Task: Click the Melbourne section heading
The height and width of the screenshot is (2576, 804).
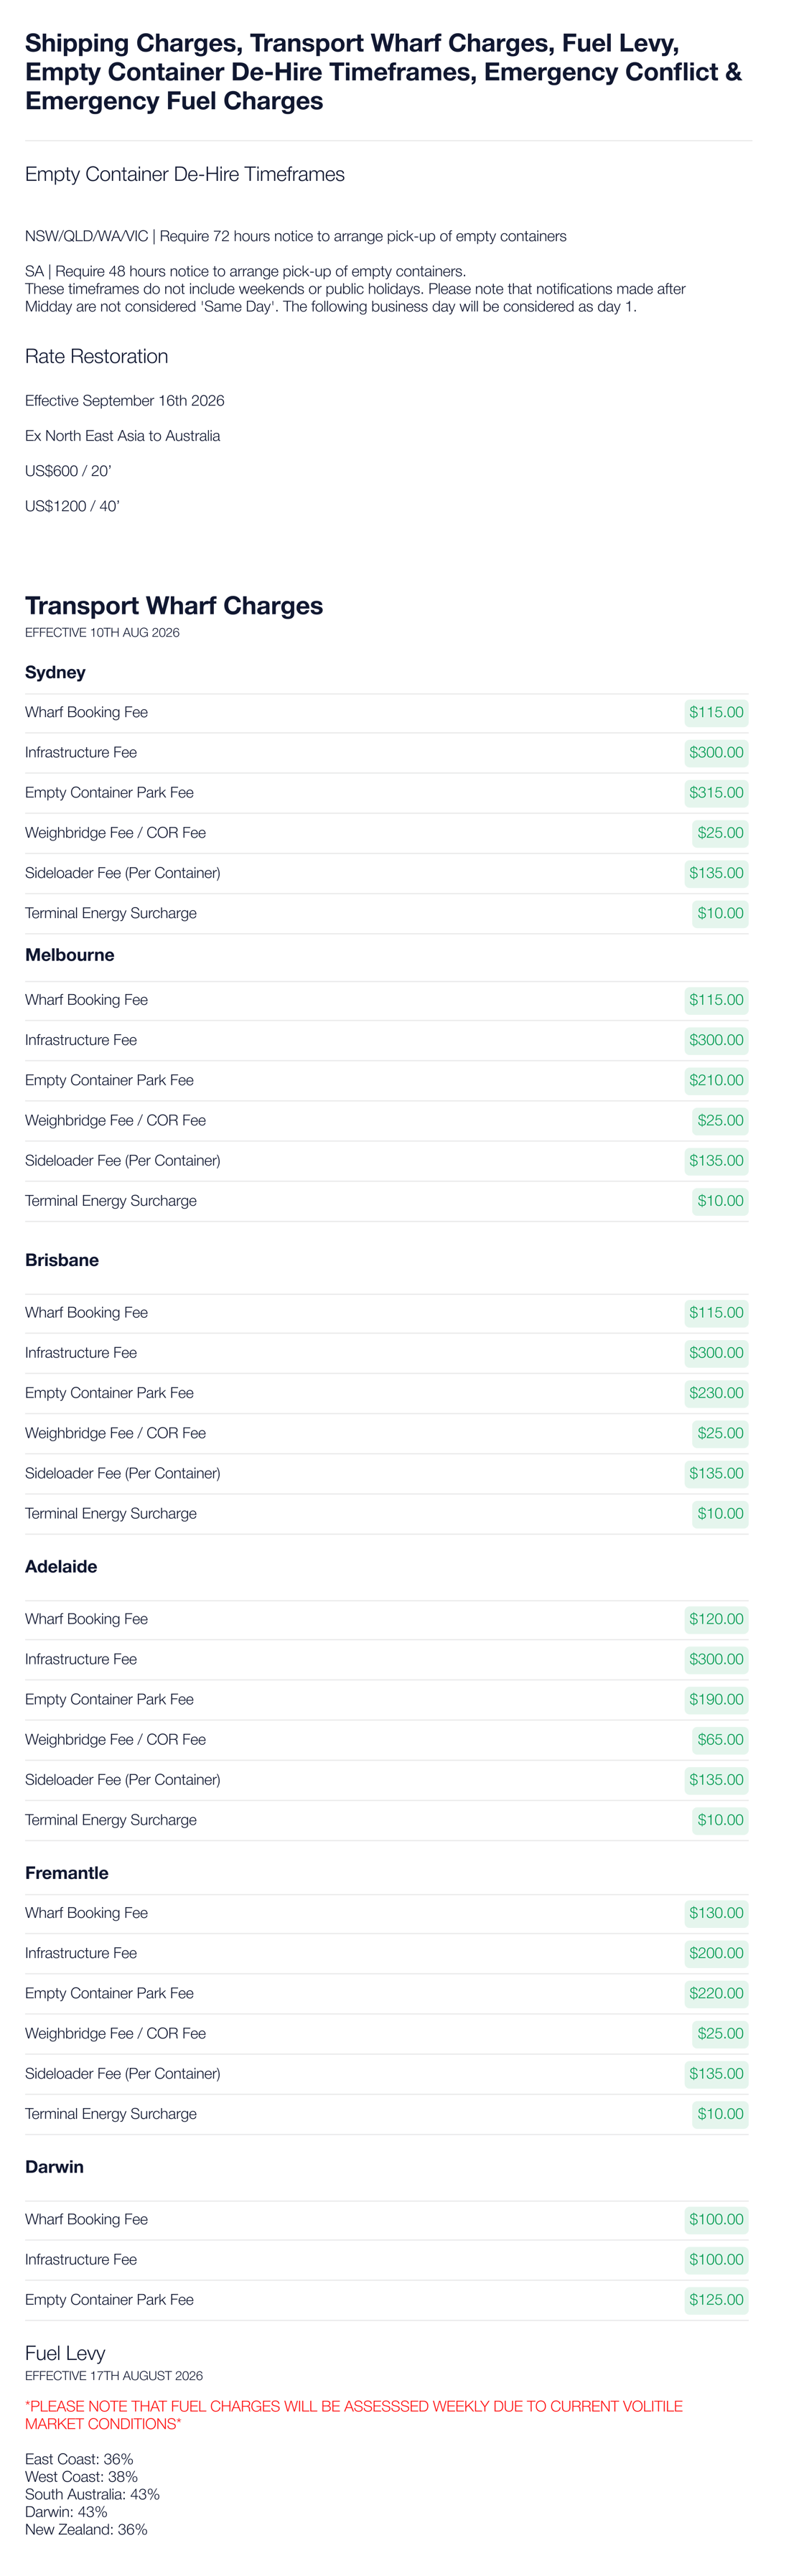Action: pos(70,955)
